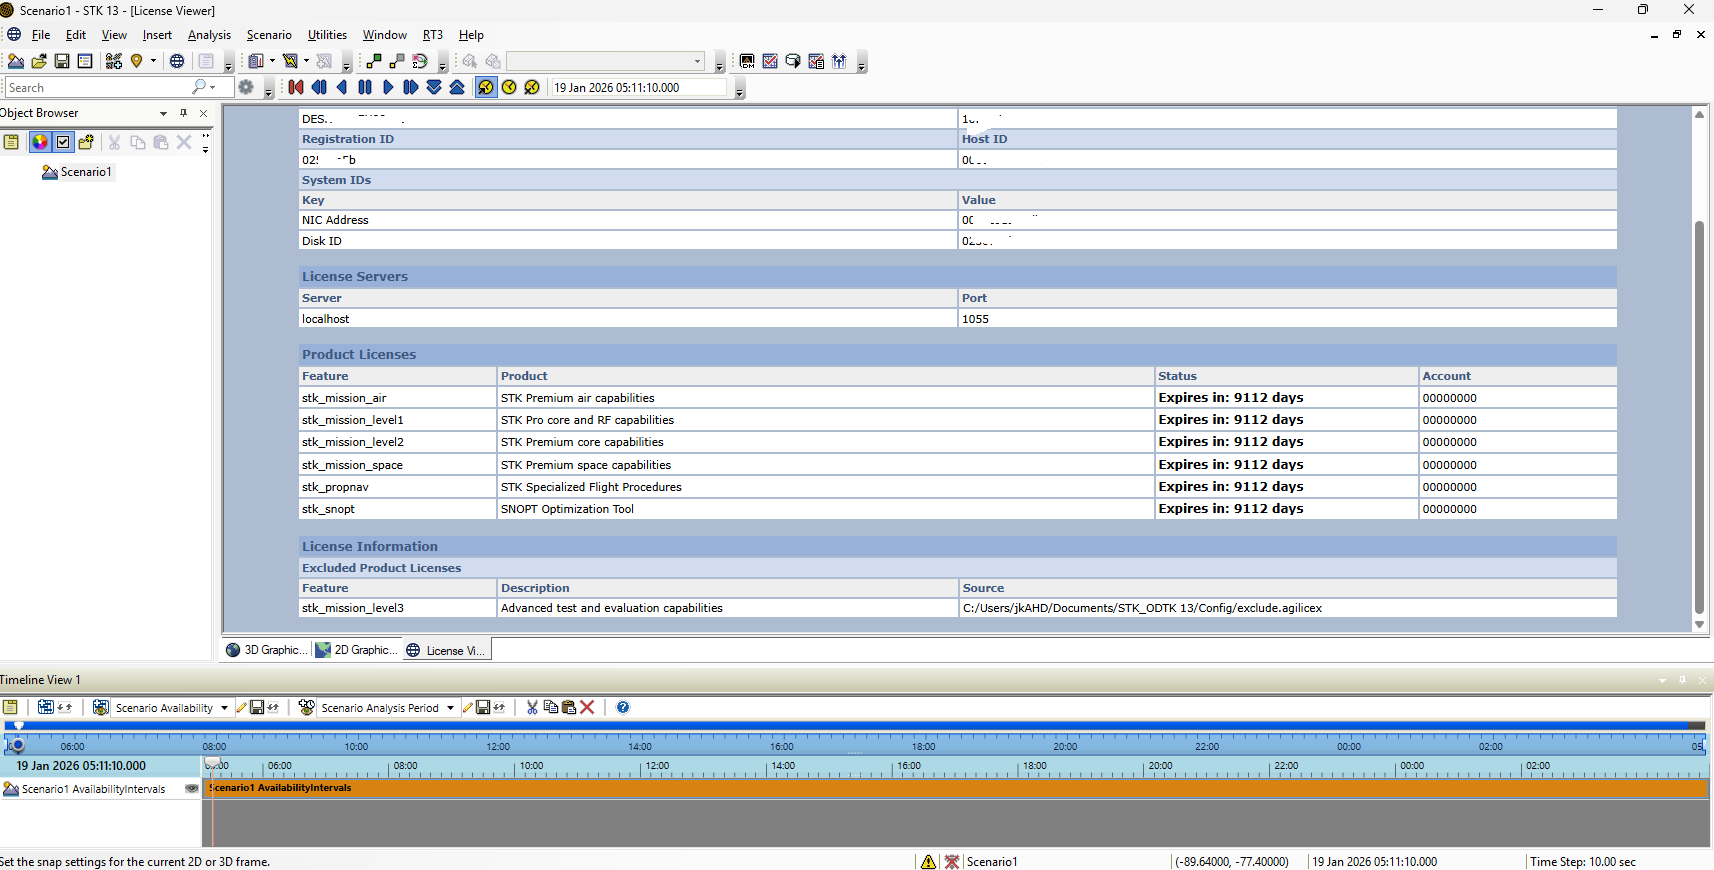Open the File menu
1714x870 pixels.
coord(41,35)
